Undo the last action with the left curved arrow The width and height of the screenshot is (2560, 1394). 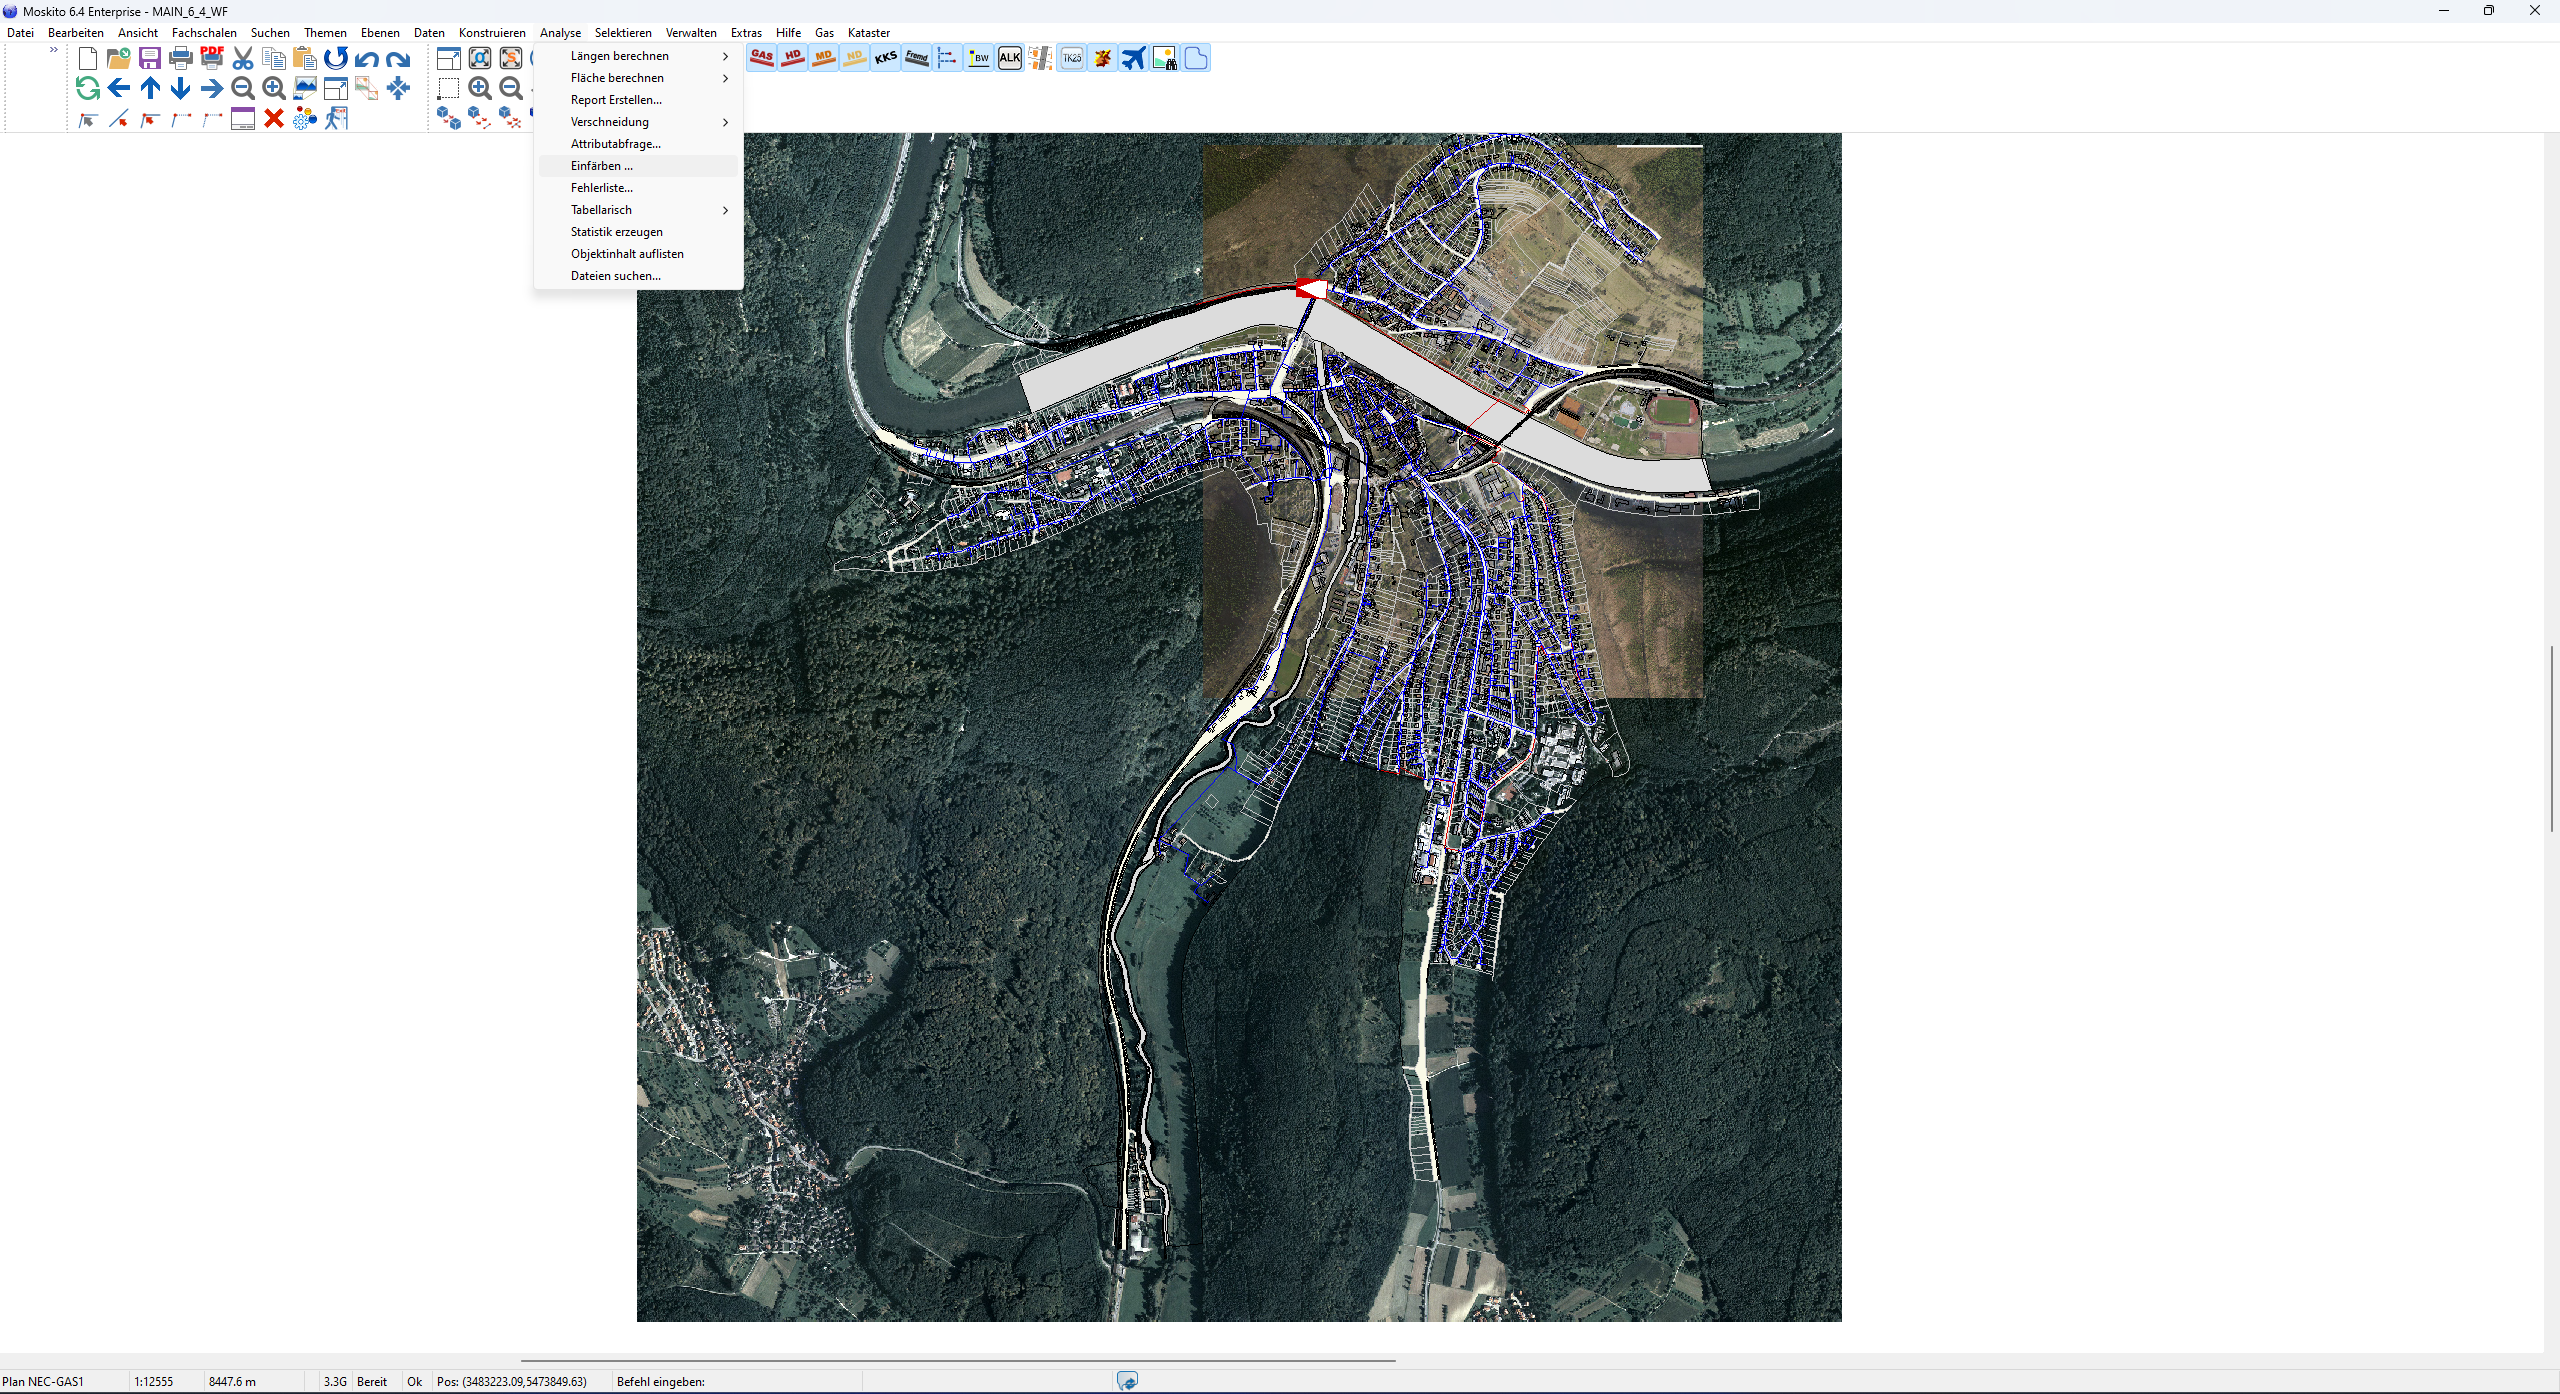pos(367,58)
